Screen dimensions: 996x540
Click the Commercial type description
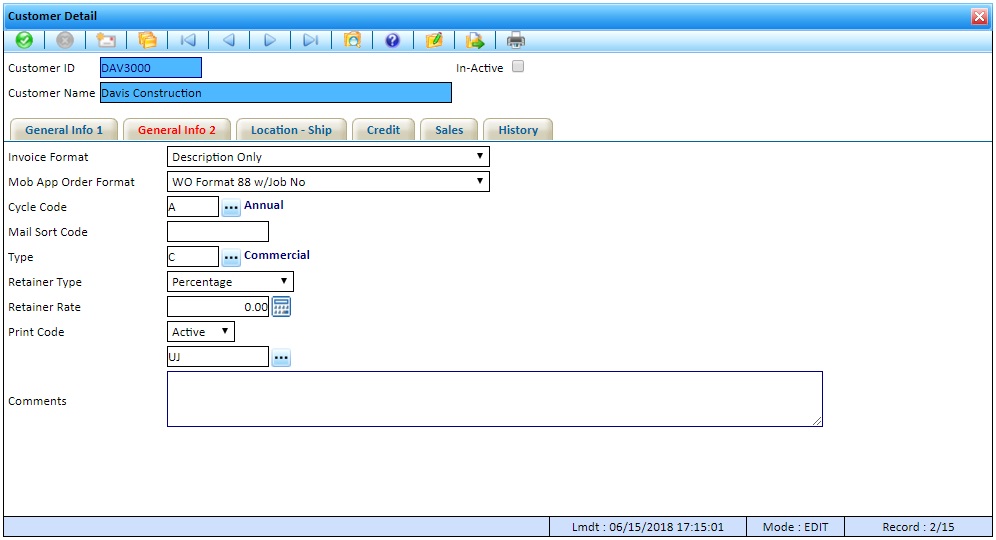tap(277, 255)
